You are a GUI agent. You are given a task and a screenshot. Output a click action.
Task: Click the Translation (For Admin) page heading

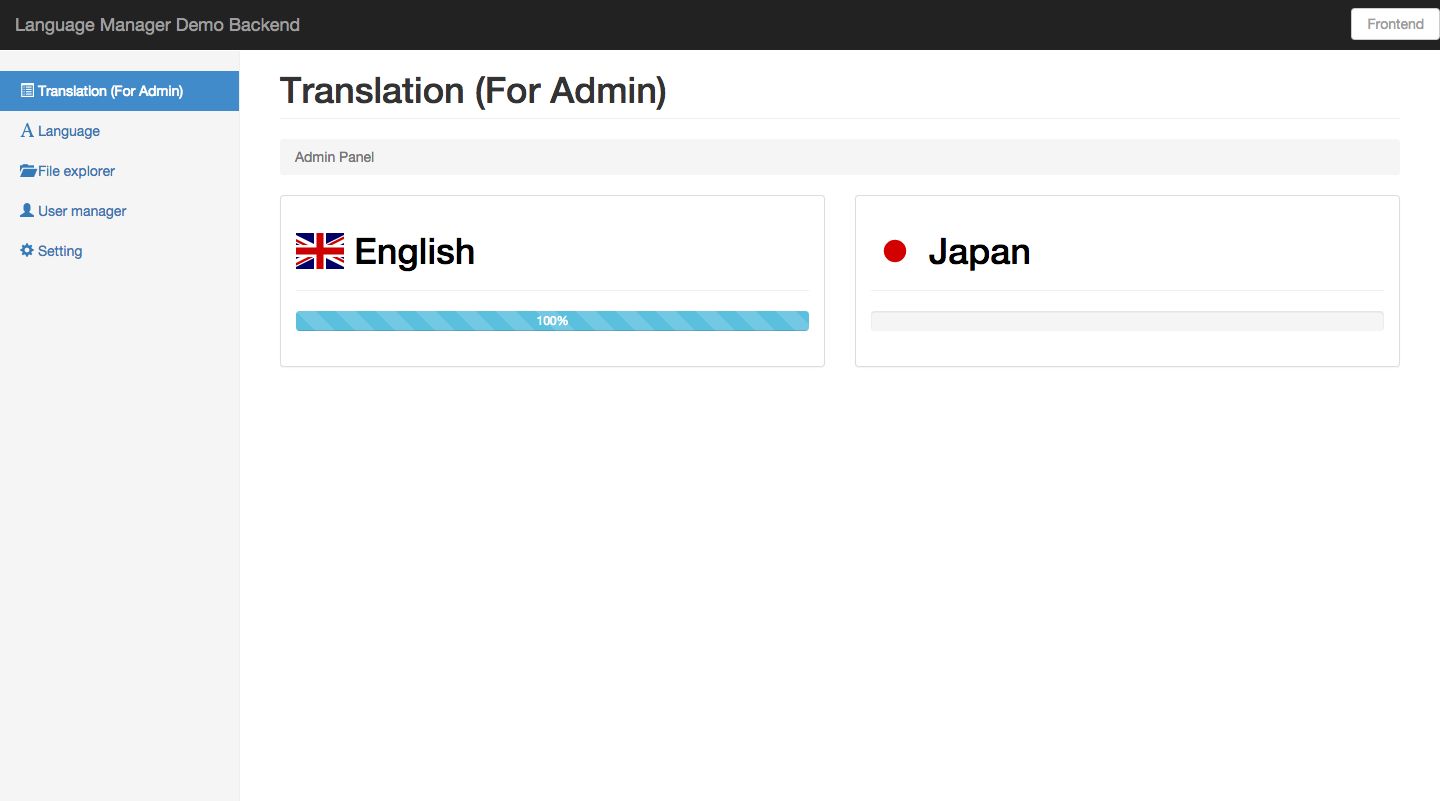click(473, 91)
